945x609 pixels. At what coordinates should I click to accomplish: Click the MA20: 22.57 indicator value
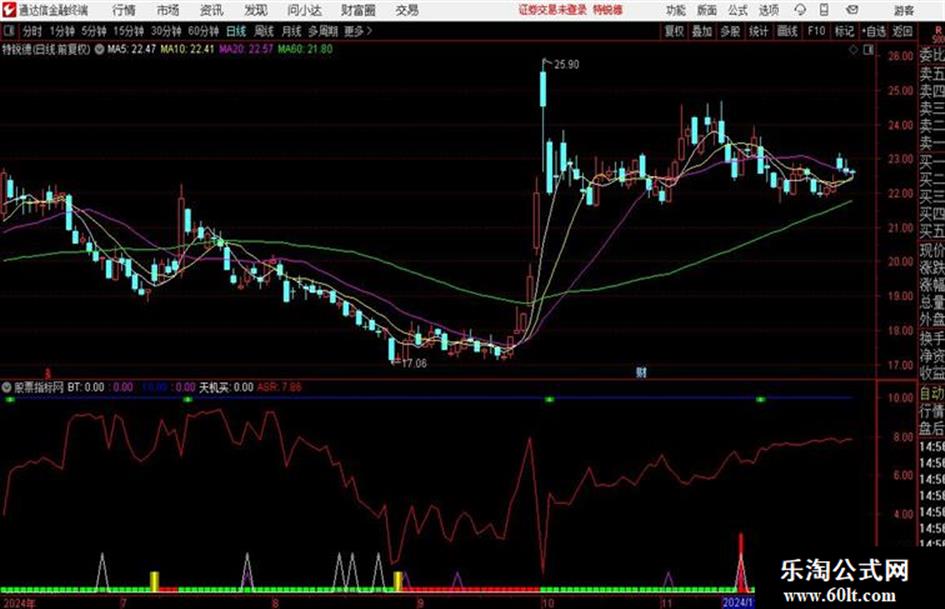point(246,49)
